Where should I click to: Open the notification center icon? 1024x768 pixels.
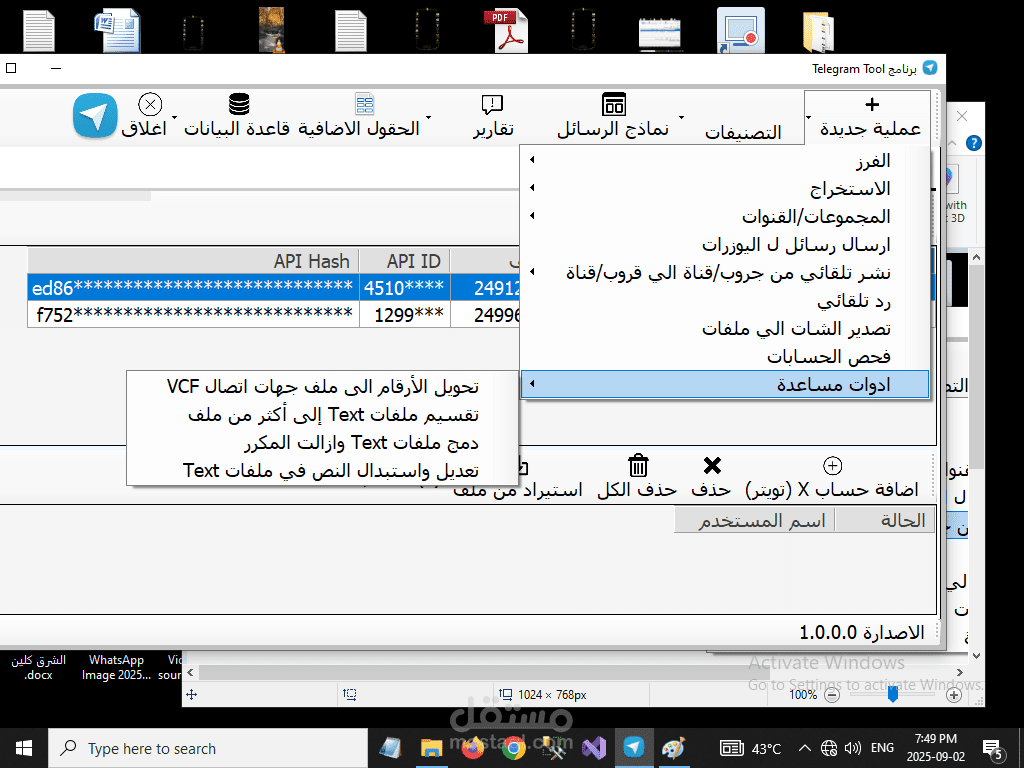pyautogui.click(x=994, y=748)
